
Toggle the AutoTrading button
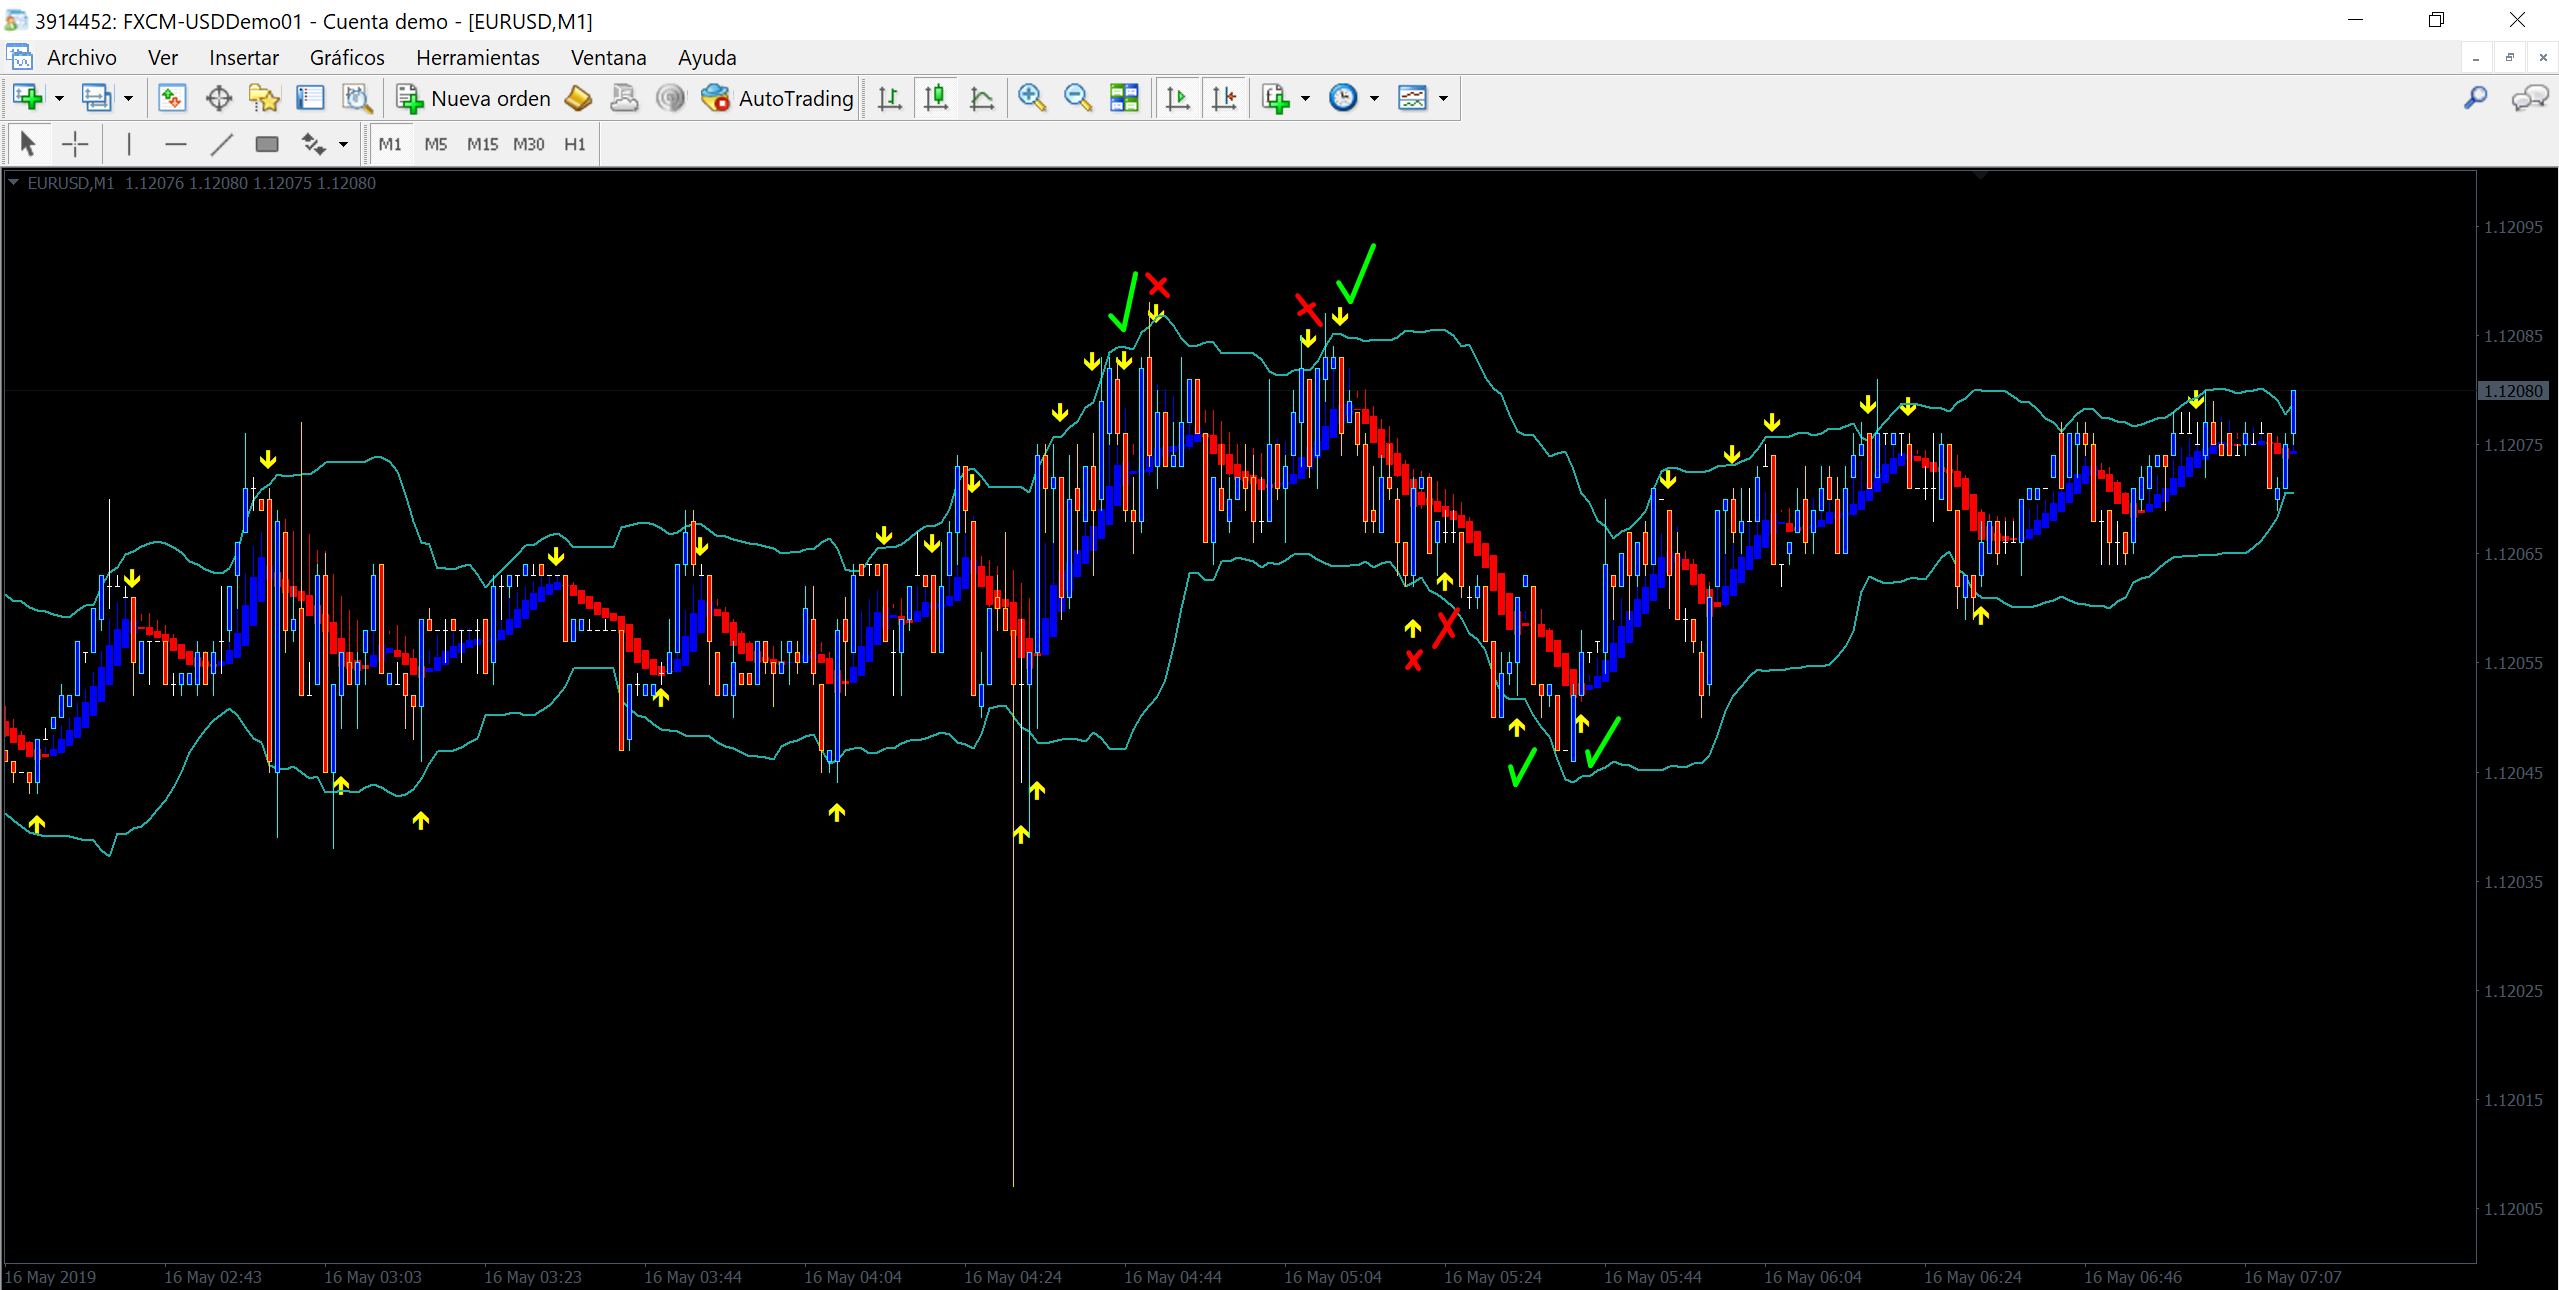point(778,98)
